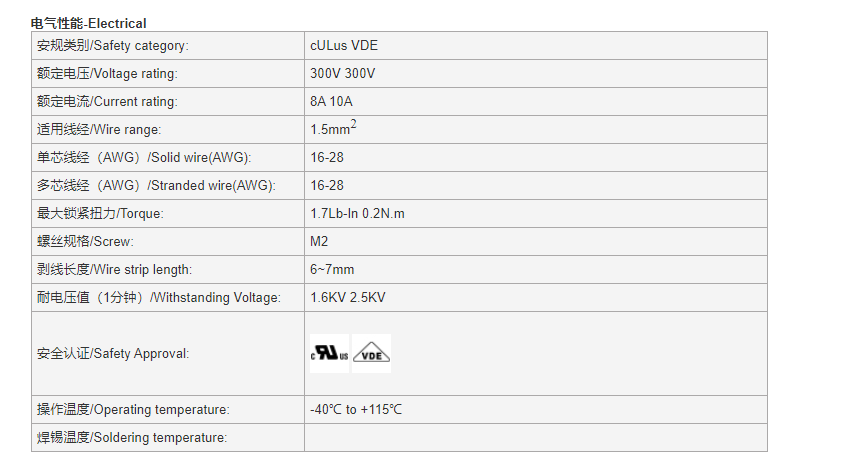
Task: Select the Electrical section heading
Action: pos(88,23)
